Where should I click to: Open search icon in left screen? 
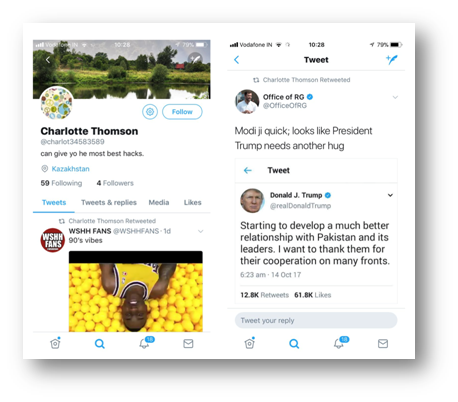pyautogui.click(x=100, y=343)
